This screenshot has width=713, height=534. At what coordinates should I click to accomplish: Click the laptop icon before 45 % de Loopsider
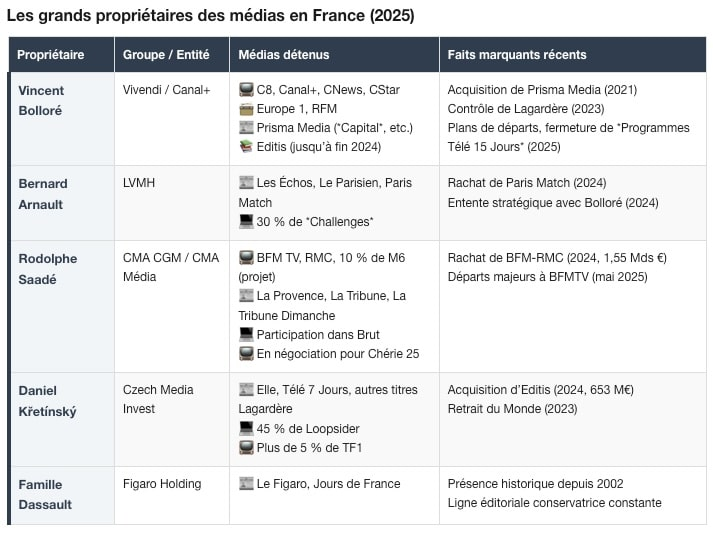click(246, 428)
